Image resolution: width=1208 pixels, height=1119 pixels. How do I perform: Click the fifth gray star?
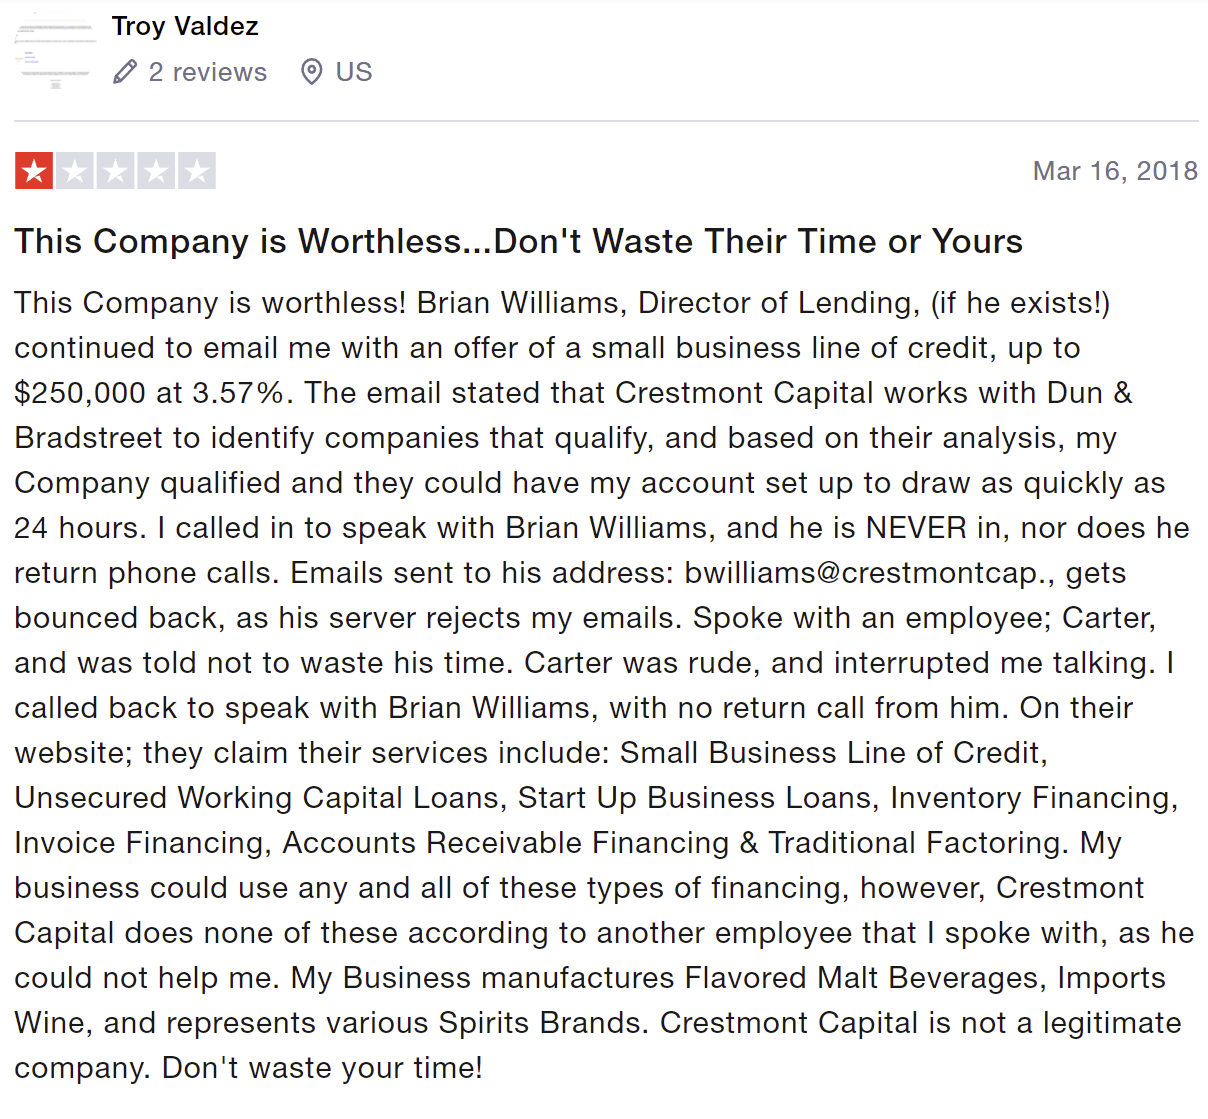197,172
